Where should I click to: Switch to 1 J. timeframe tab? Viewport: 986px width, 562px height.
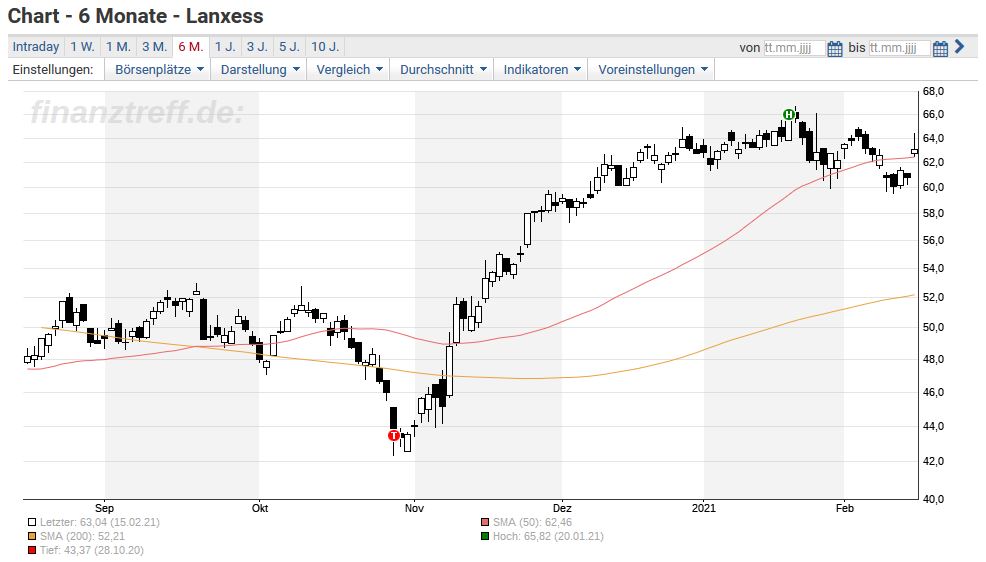point(225,47)
